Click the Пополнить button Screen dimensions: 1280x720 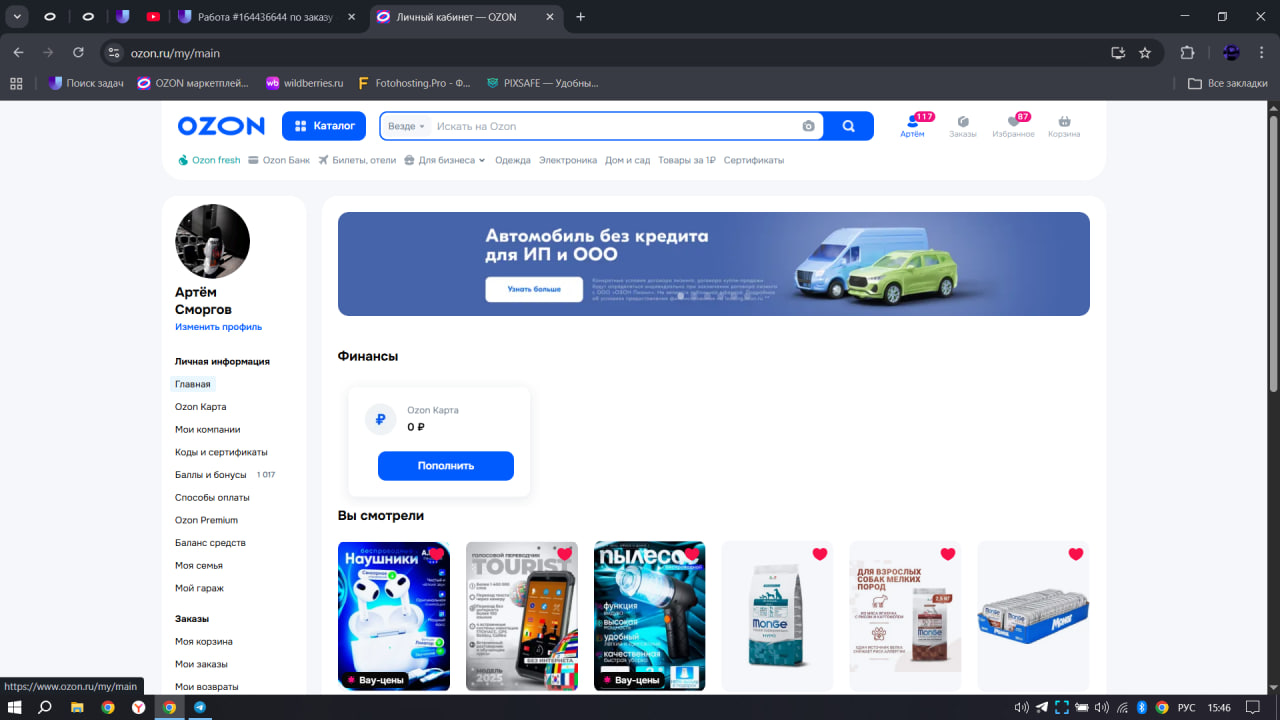[x=446, y=466]
